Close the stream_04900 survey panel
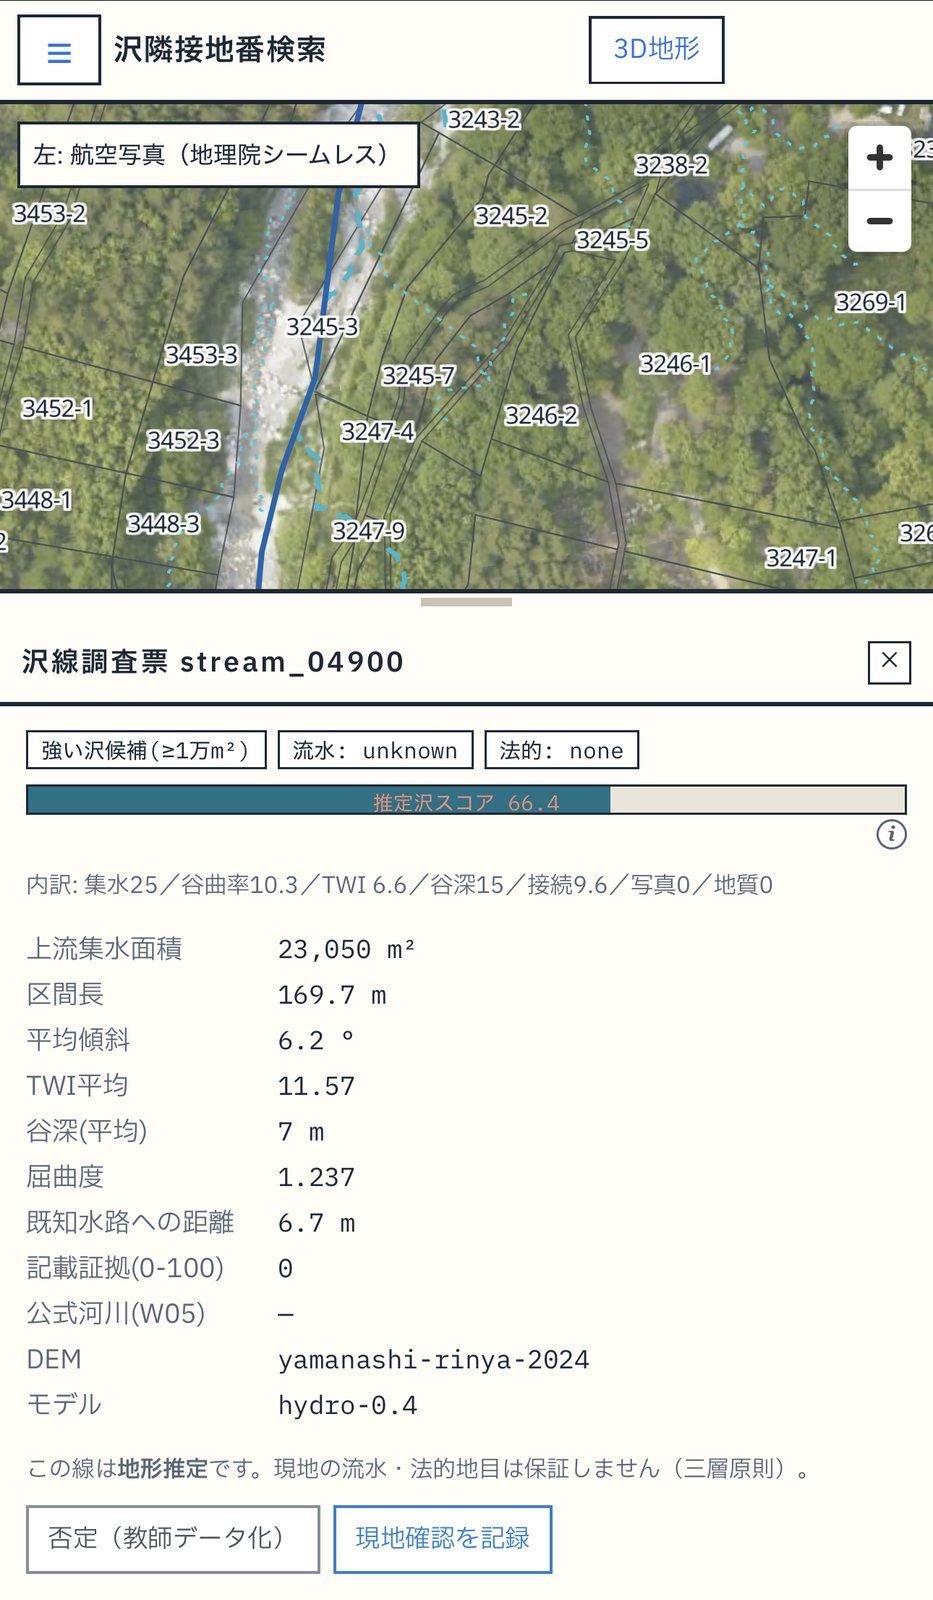933x1600 pixels. [889, 661]
